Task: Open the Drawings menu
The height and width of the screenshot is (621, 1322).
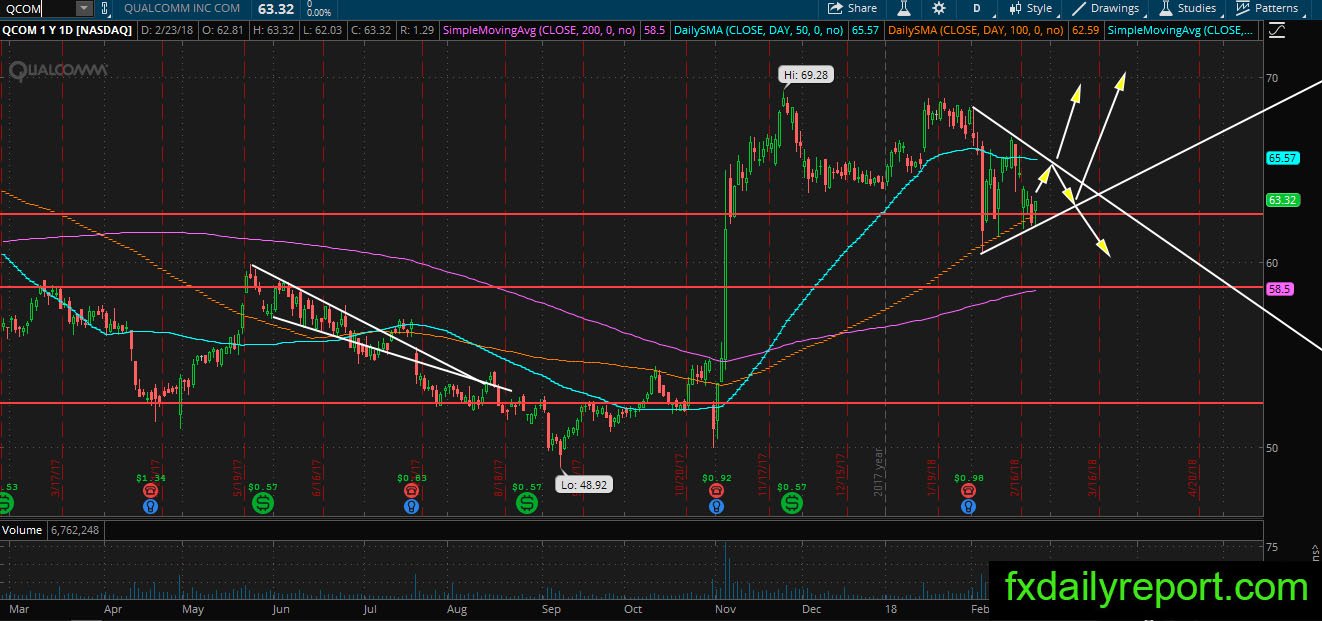Action: [1105, 8]
